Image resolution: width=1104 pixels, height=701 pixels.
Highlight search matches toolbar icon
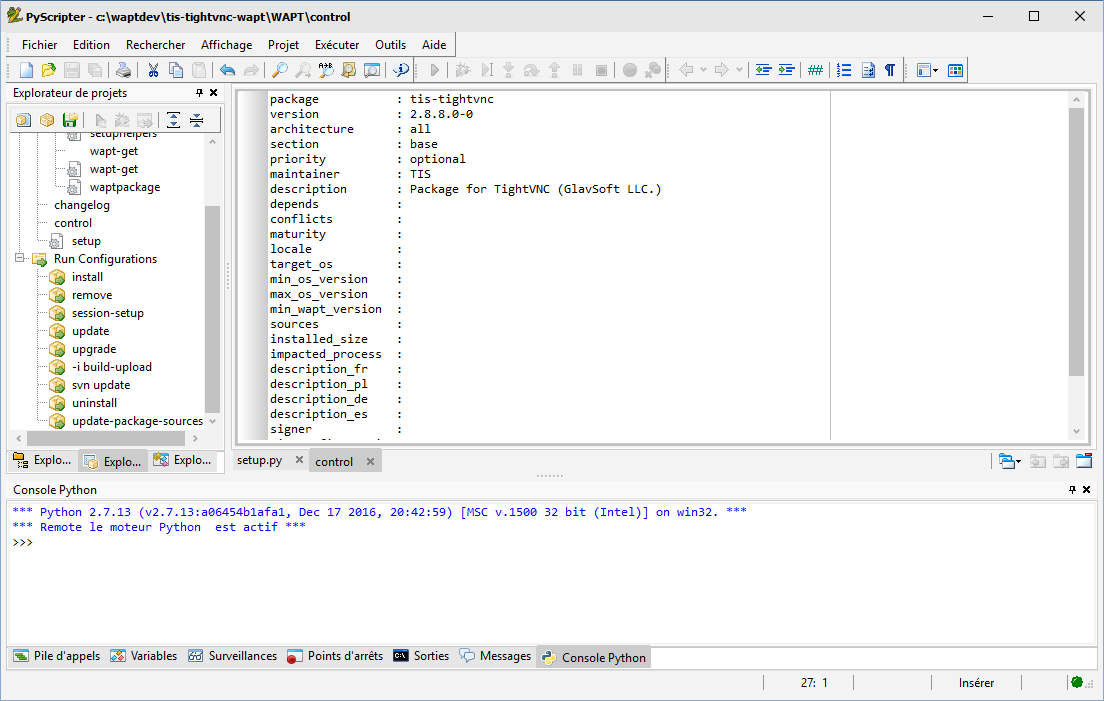(372, 70)
